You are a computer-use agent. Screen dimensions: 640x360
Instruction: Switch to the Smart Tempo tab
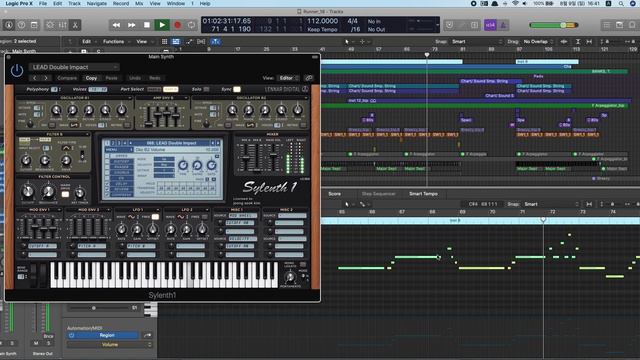click(423, 194)
